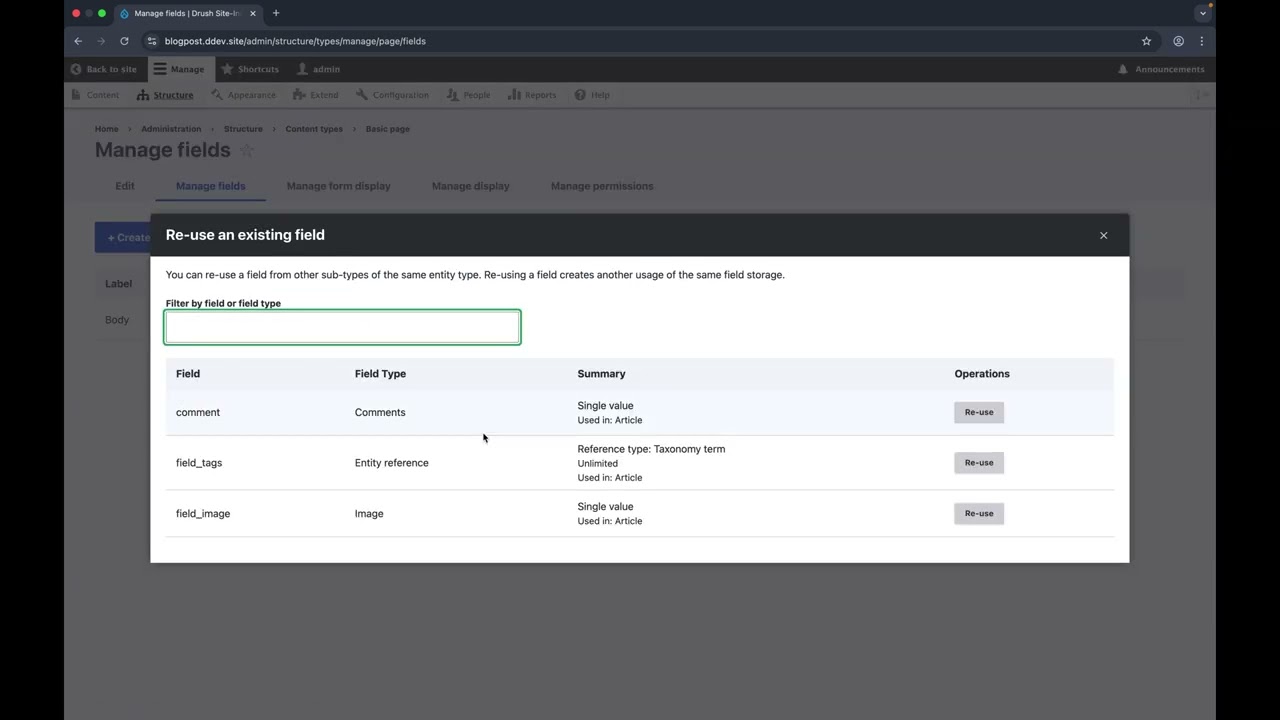The width and height of the screenshot is (1280, 720).
Task: Click the field_tags field name
Action: click(199, 463)
